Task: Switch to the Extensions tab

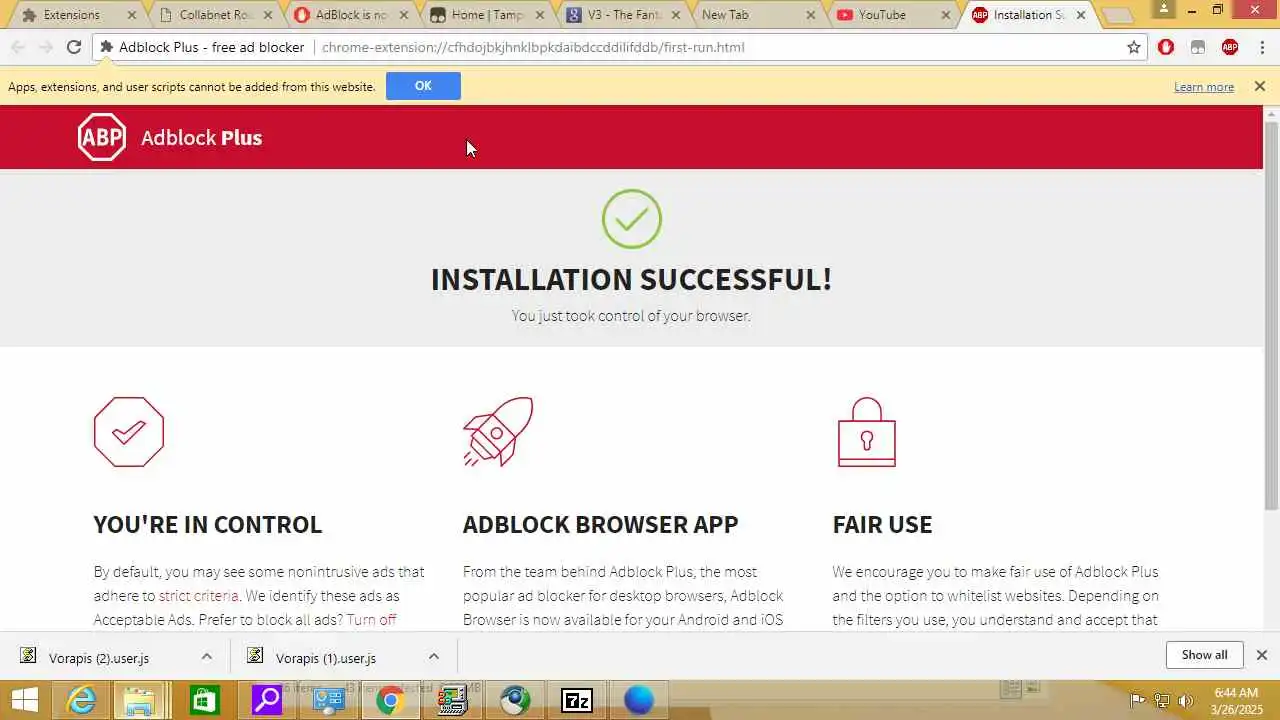Action: click(x=72, y=15)
